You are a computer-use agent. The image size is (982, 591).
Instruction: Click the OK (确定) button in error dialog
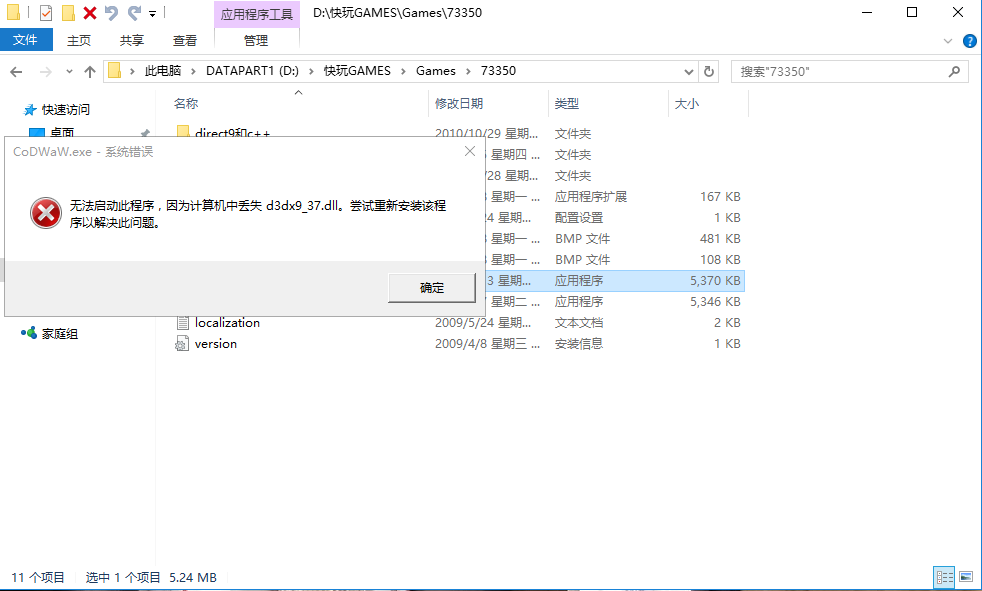[x=432, y=287]
